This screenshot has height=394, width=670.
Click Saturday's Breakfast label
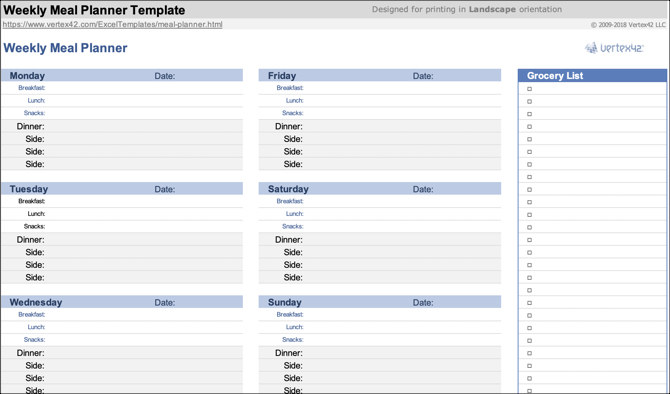click(290, 201)
